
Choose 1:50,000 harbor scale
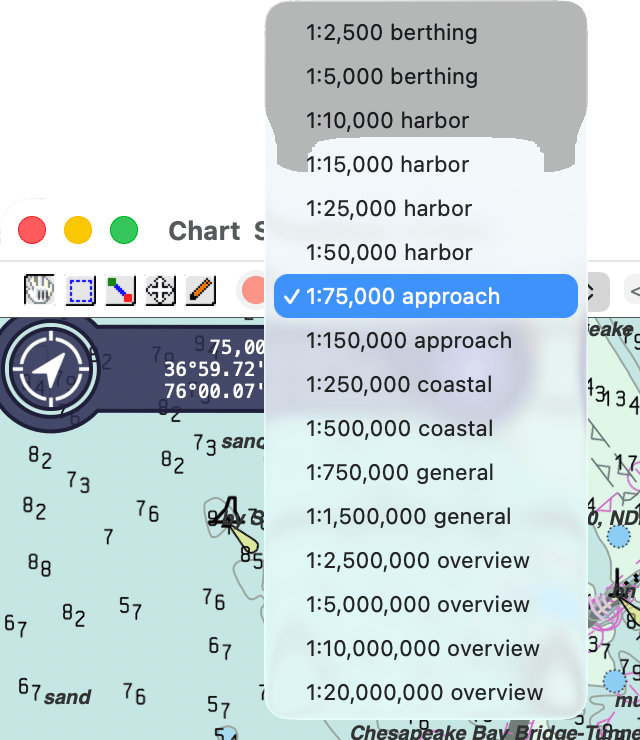426,252
